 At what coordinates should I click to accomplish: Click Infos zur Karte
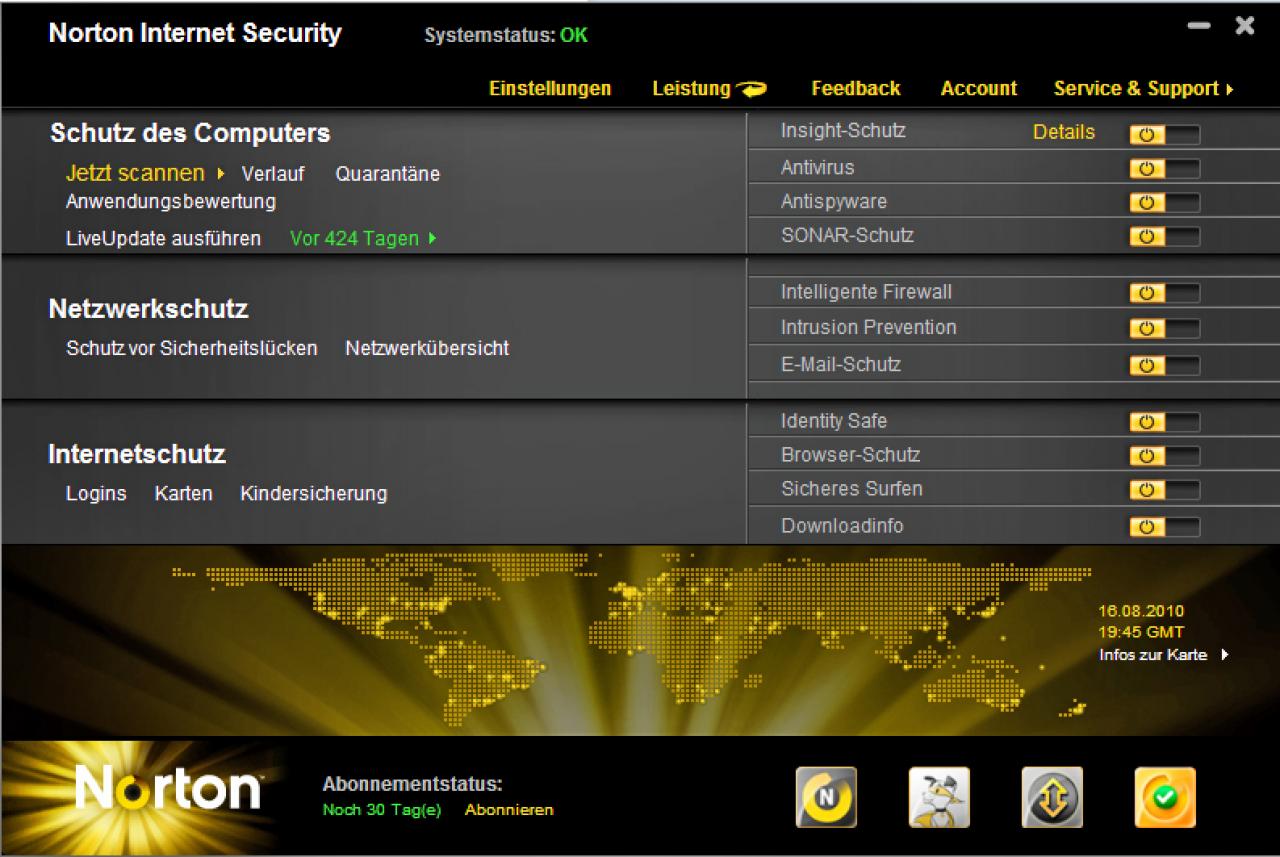click(1153, 655)
